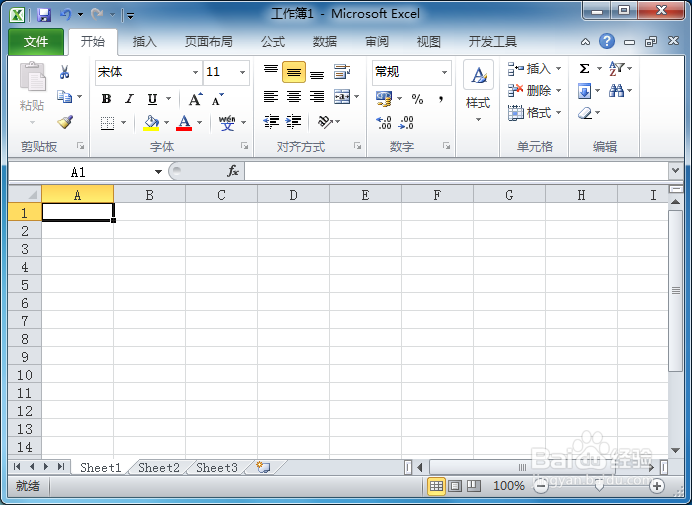Click the Save icon in quick access toolbar

43,15
